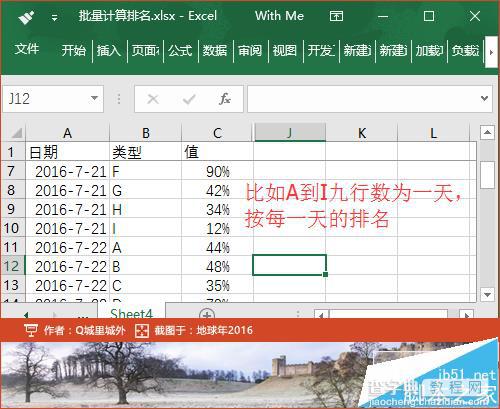Click the screenshot icon beside 截图于
The image size is (500, 409).
(142, 331)
